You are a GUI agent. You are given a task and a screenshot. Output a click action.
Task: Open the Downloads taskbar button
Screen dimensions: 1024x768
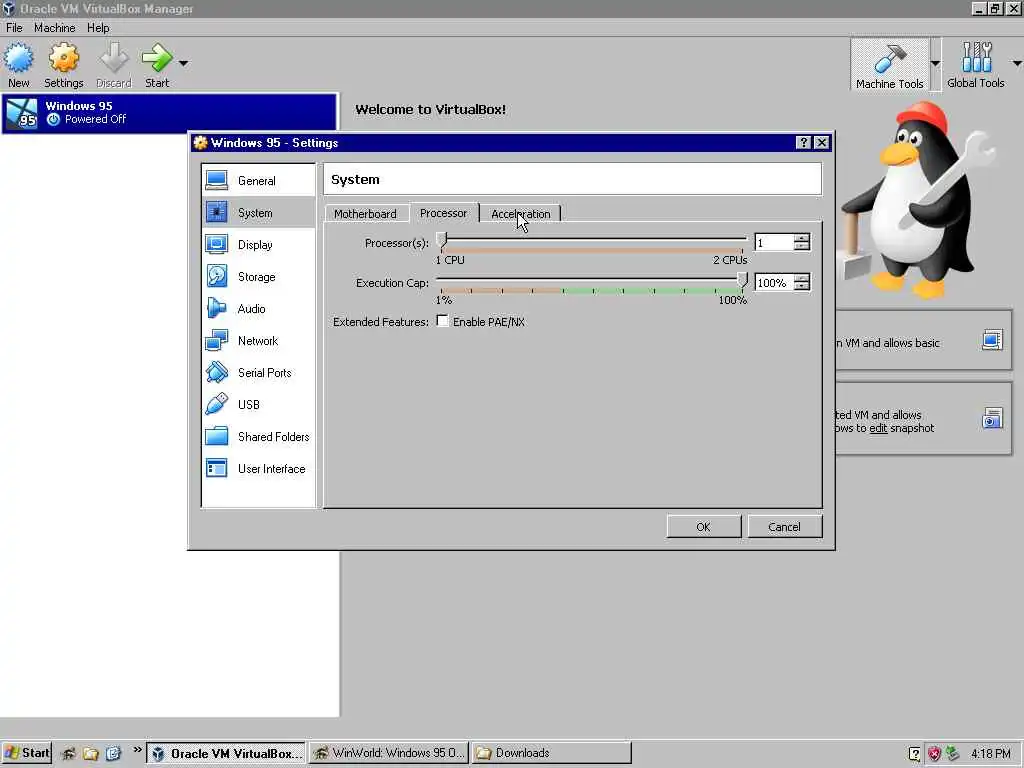pyautogui.click(x=551, y=753)
